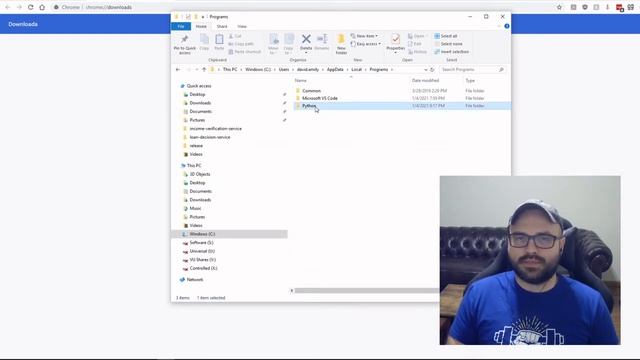
Task: Click Windows (C:) in the breadcrumb
Action: coord(258,70)
